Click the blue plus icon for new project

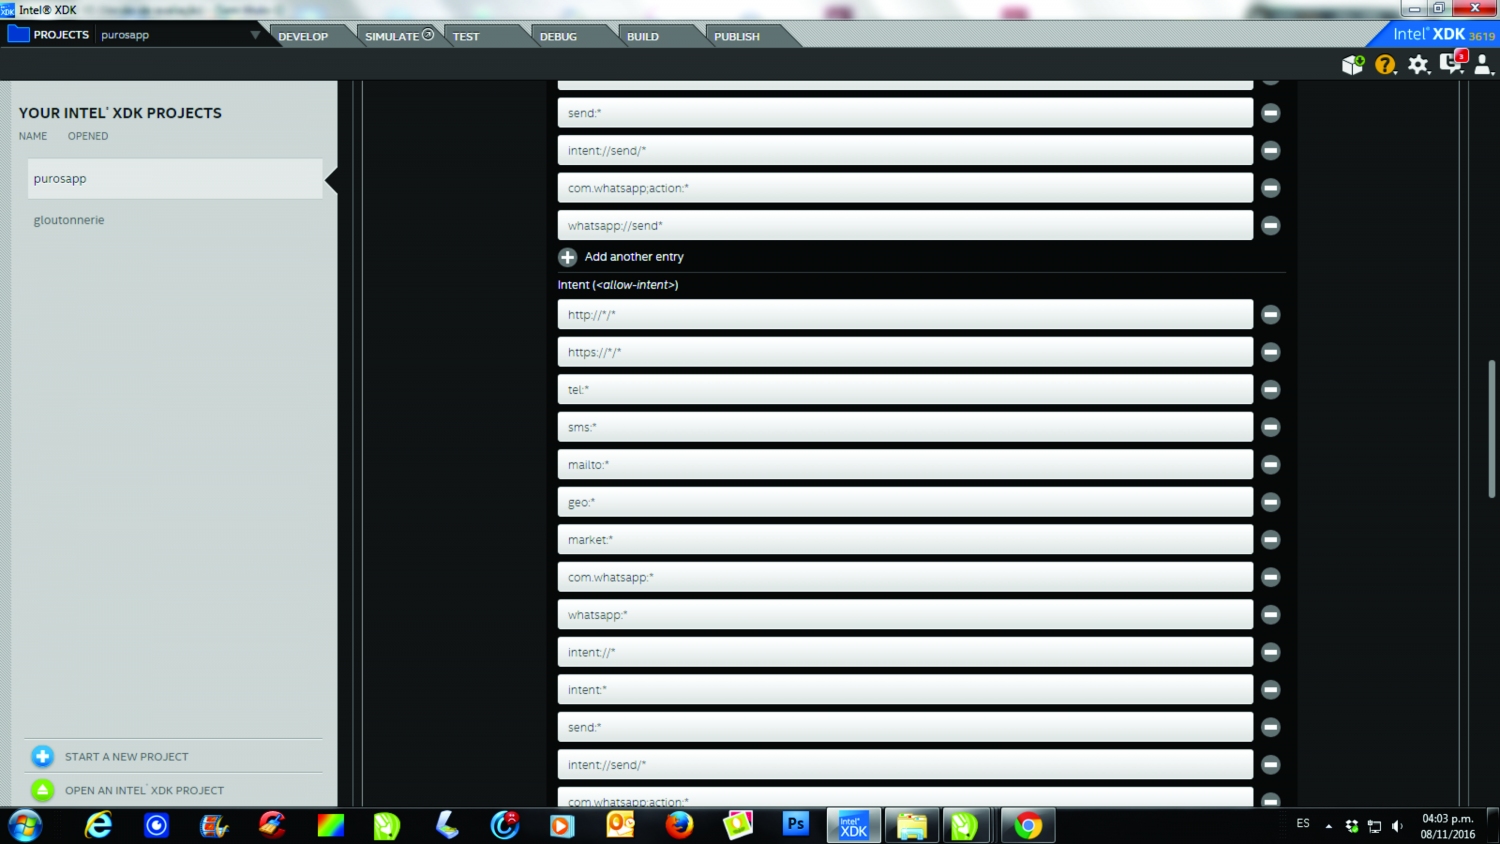pos(42,756)
